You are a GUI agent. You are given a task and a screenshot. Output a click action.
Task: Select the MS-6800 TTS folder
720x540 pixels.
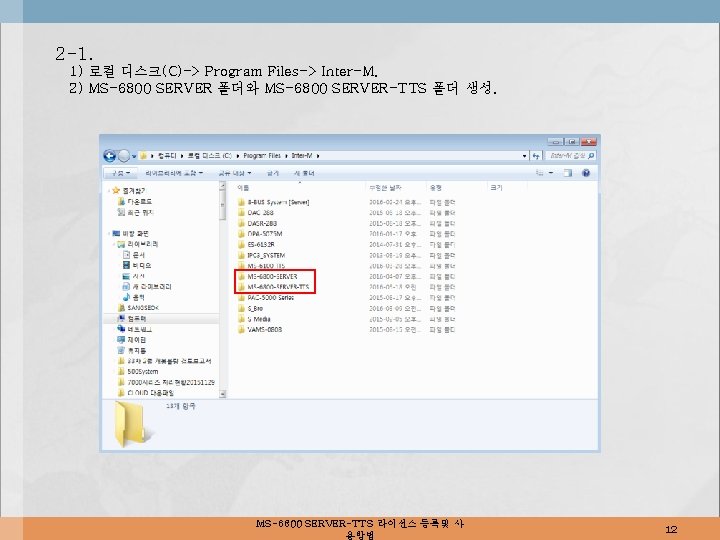[266, 266]
